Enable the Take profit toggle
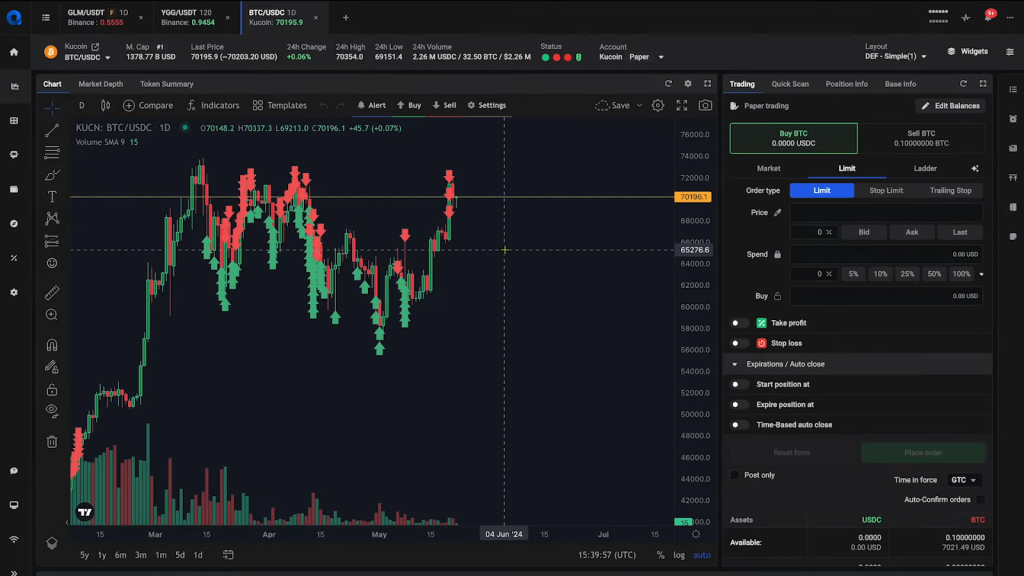The image size is (1024, 576). tap(739, 323)
